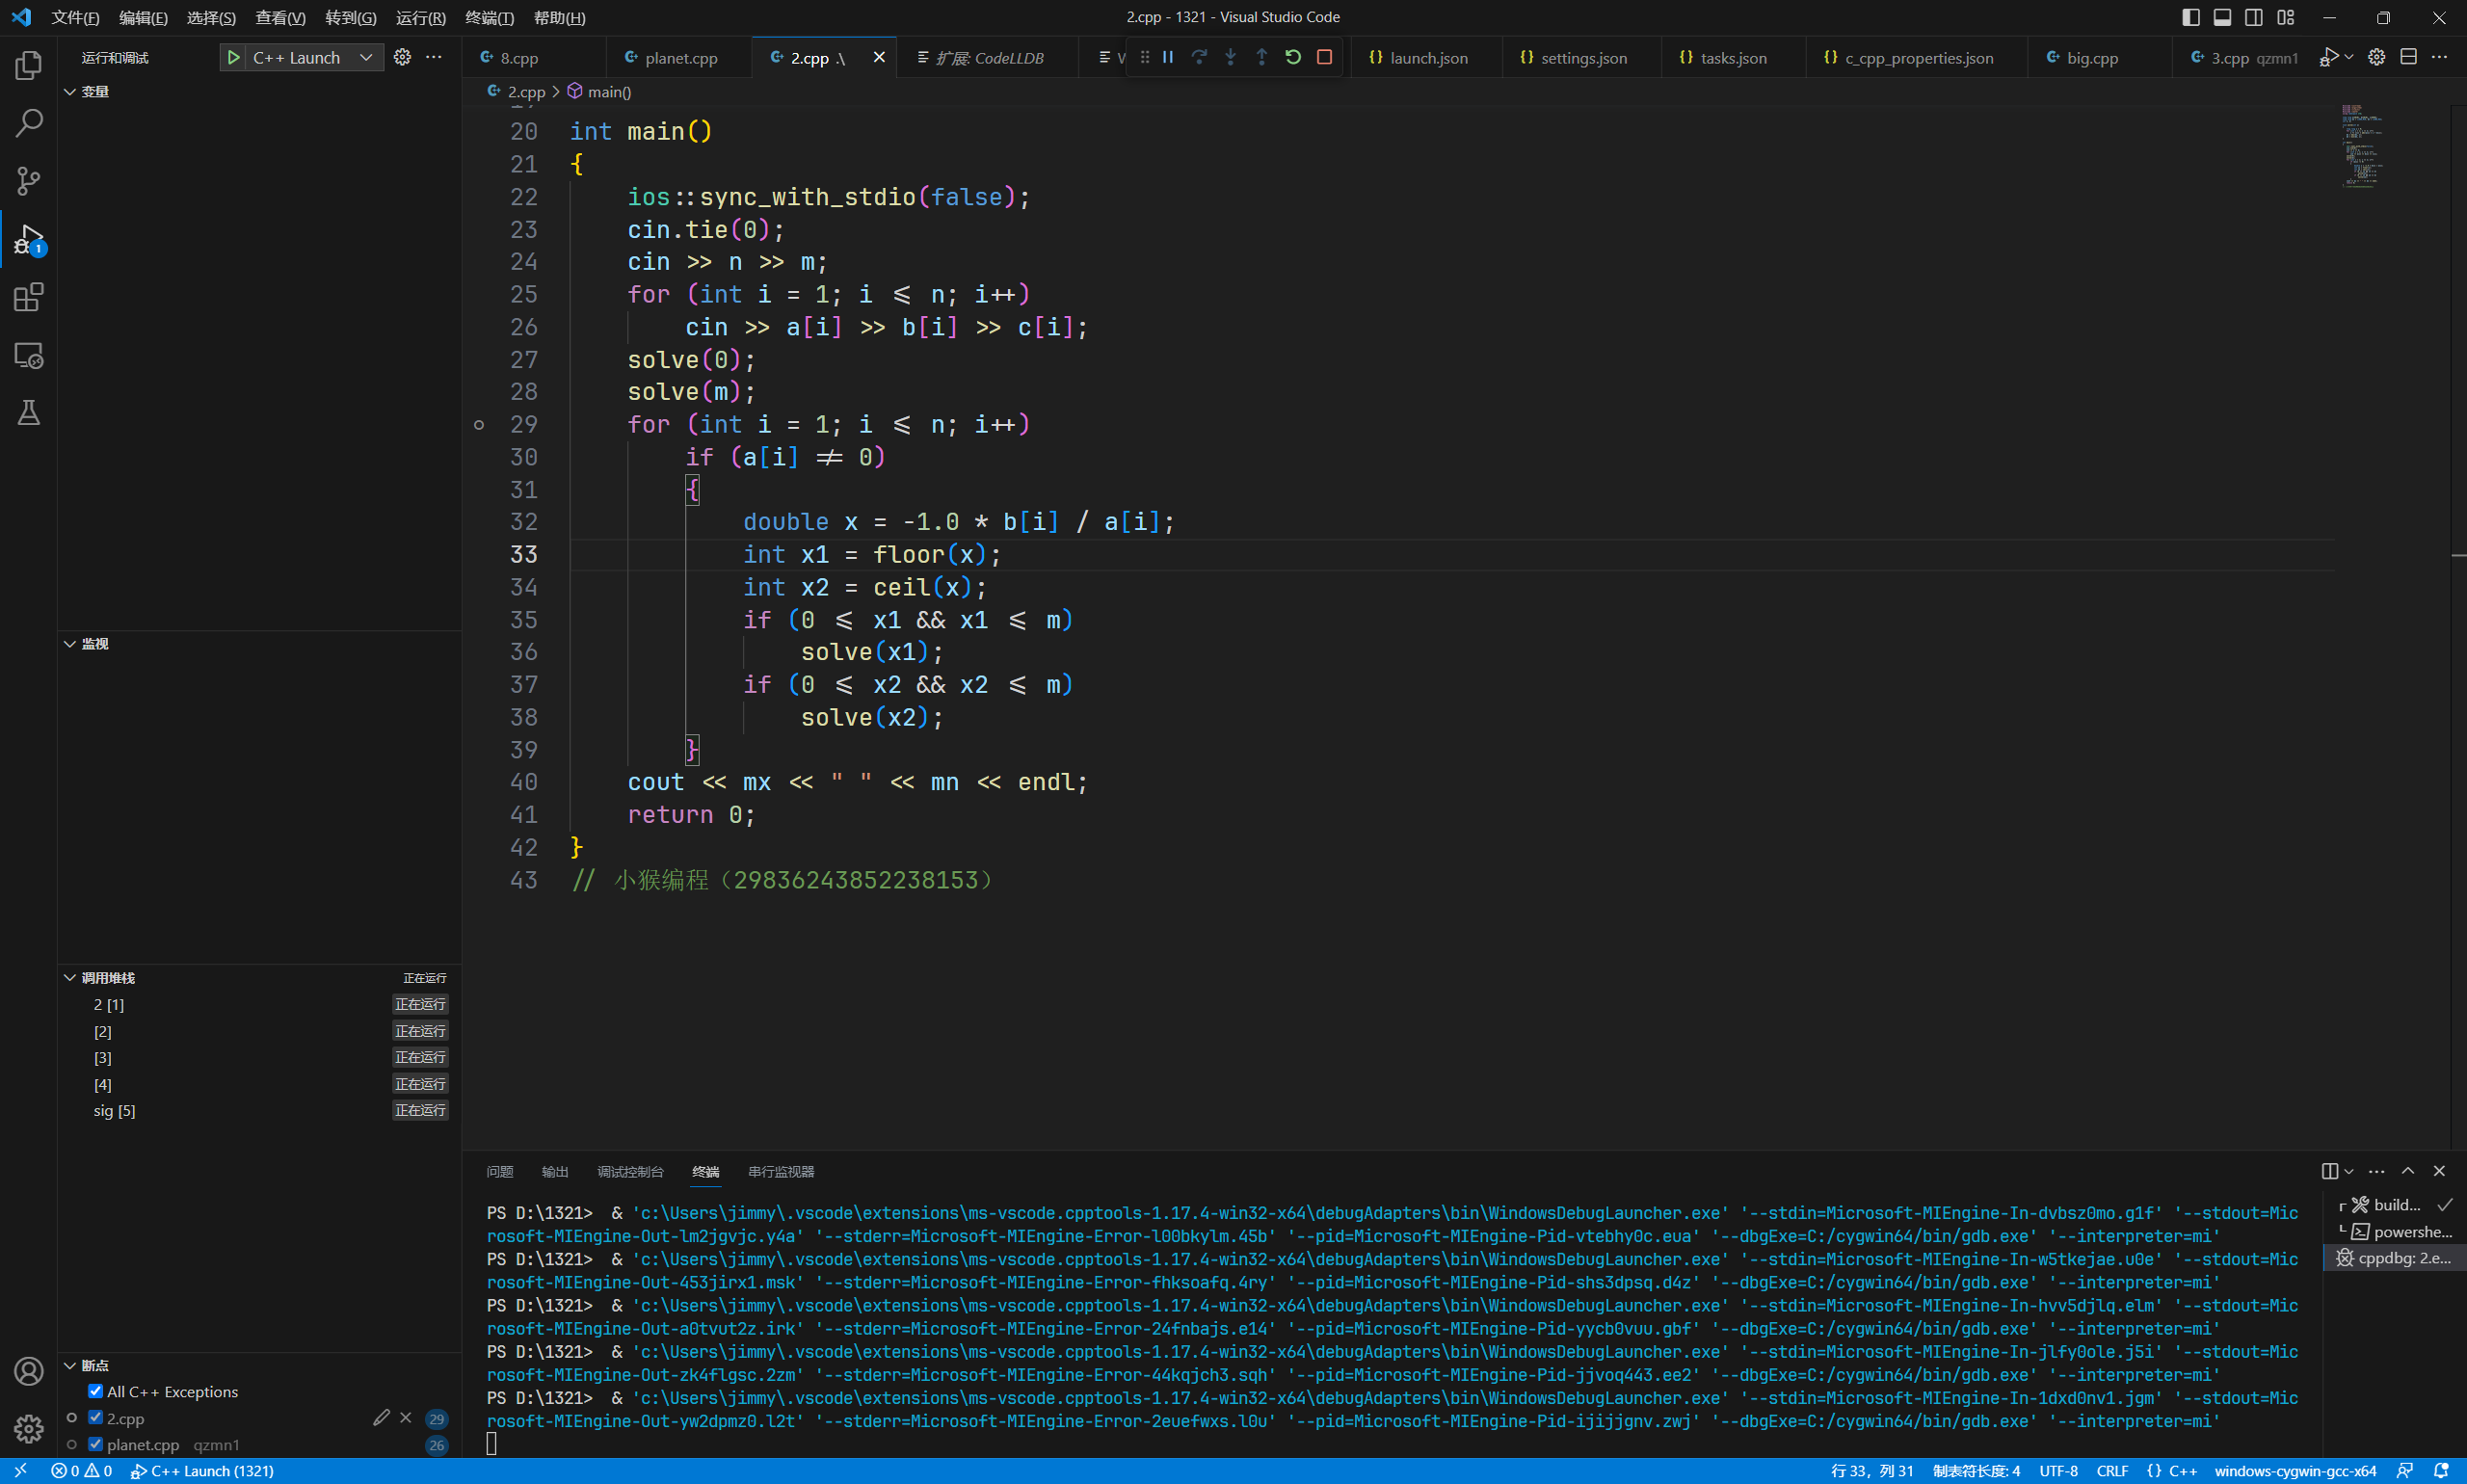
Task: Click UTF-8 encoding in status bar
Action: point(2059,1470)
